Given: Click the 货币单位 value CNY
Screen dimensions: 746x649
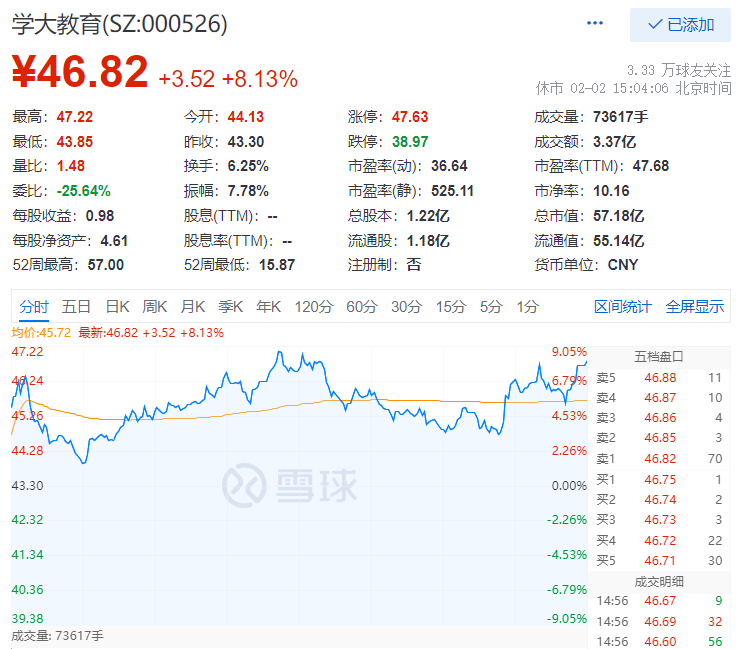Looking at the screenshot, I should [623, 265].
